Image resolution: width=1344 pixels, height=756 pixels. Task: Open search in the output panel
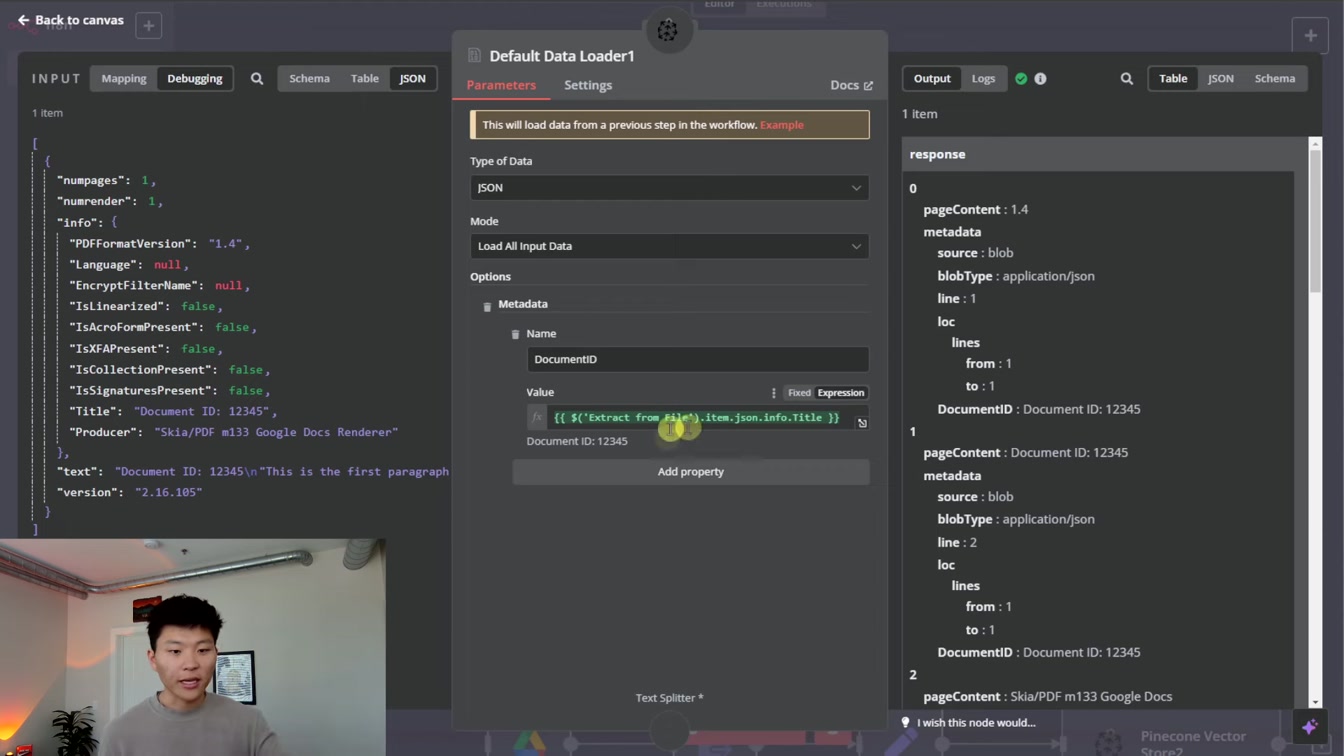1127,78
